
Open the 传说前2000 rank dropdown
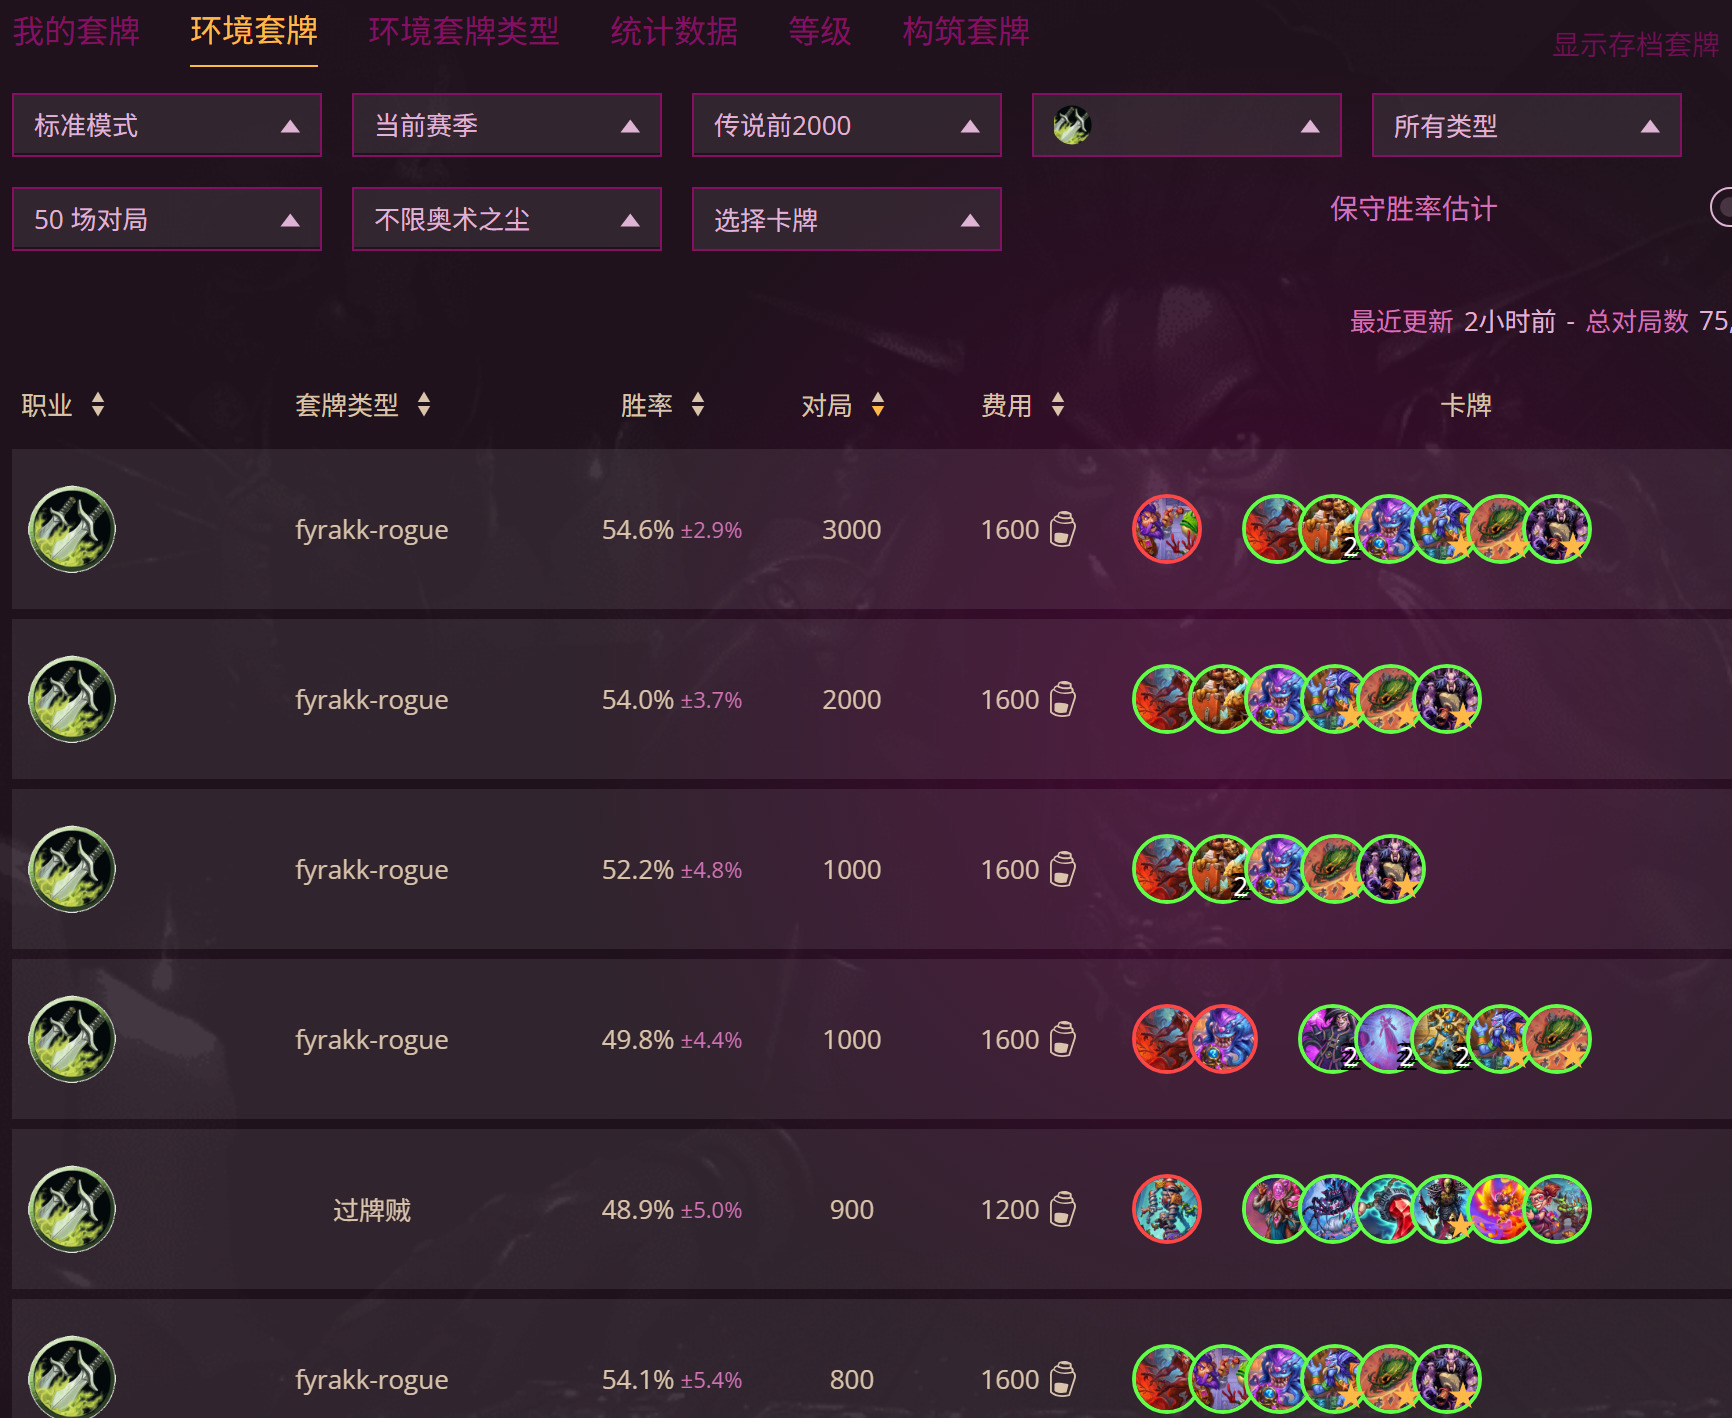[846, 126]
